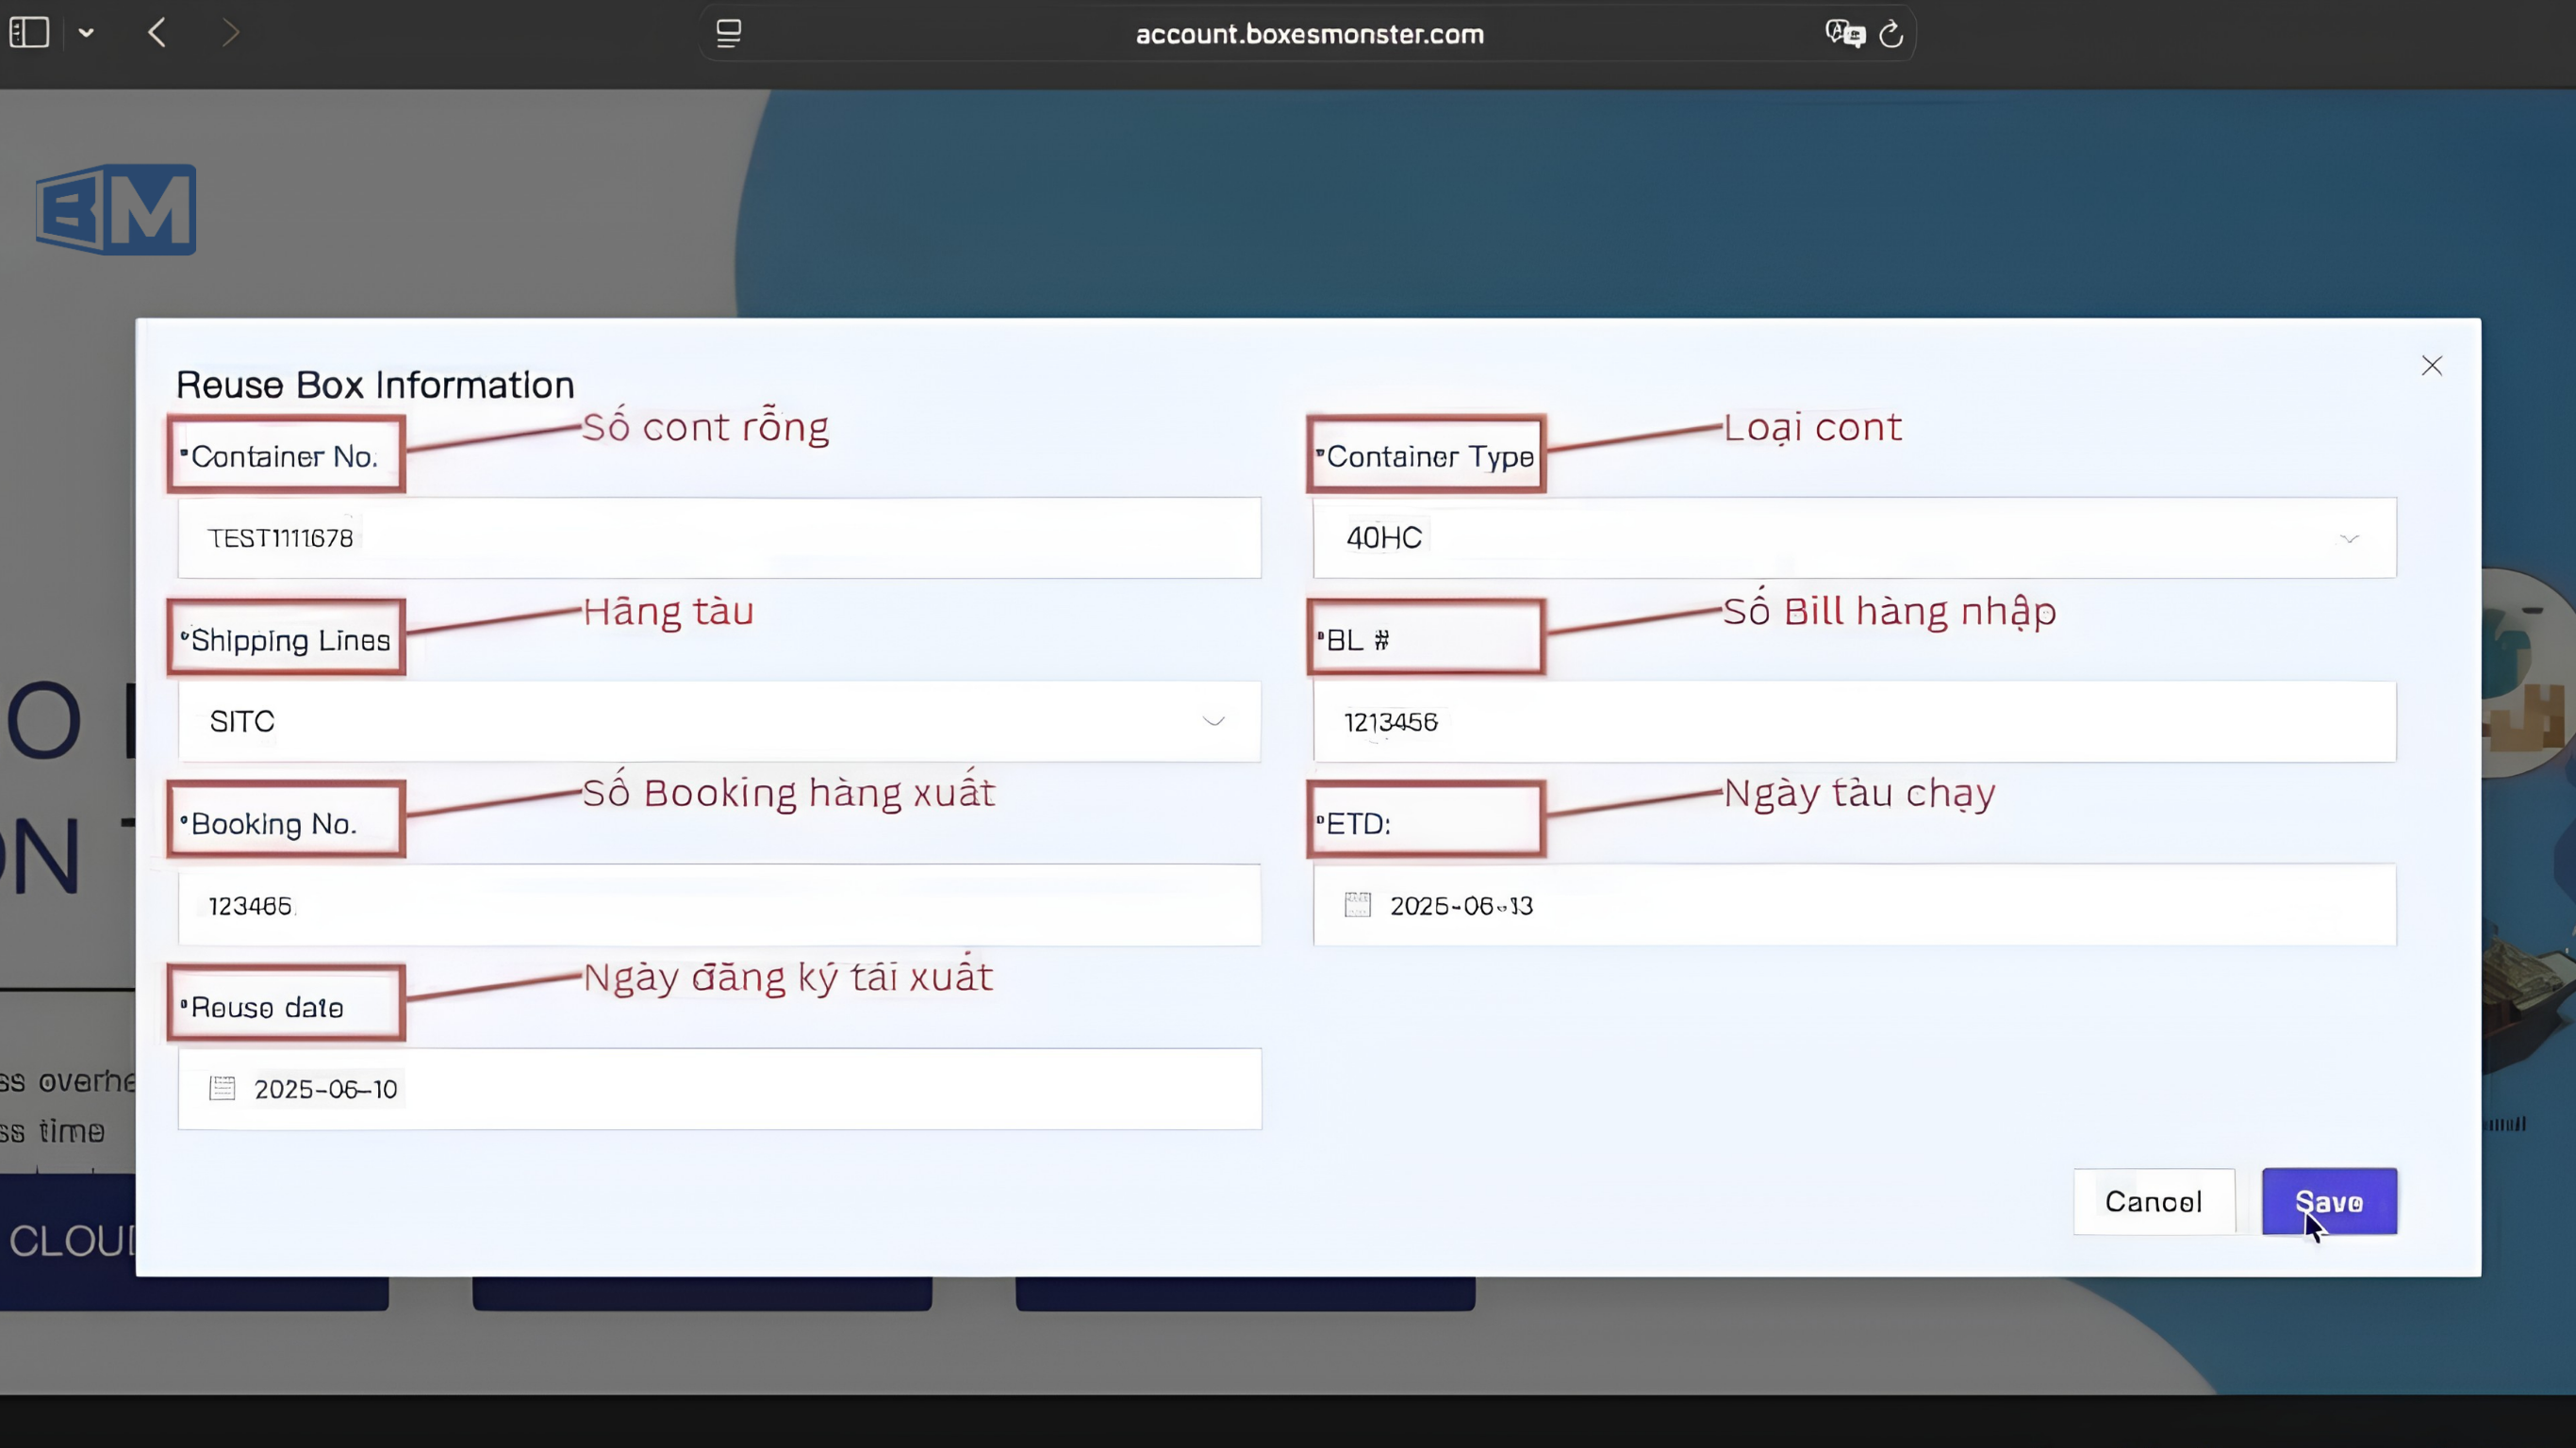The width and height of the screenshot is (2576, 1448).
Task: Click the Shipping Lines dropdown chevron arrow
Action: point(1213,721)
